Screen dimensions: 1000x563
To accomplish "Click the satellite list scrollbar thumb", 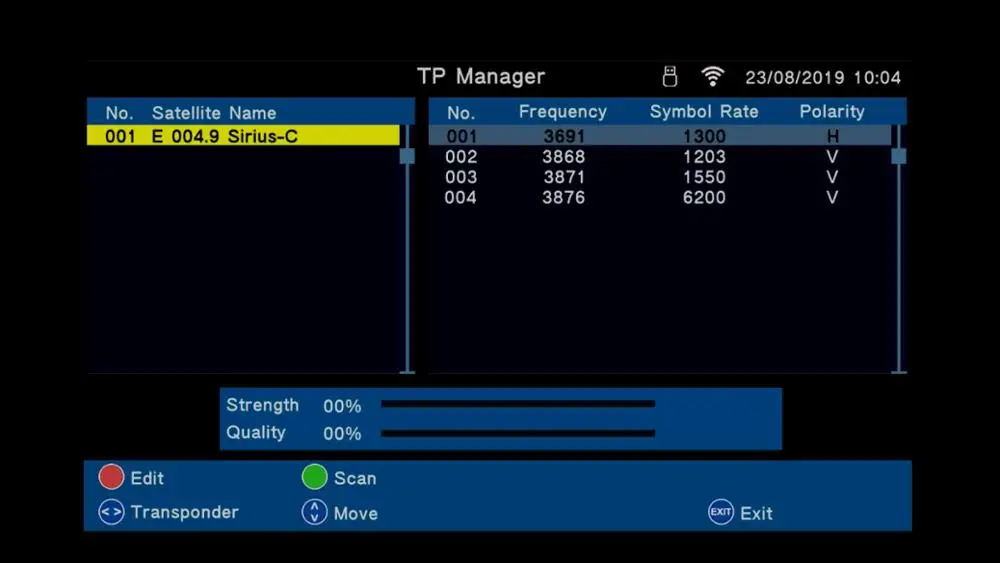I will [407, 156].
